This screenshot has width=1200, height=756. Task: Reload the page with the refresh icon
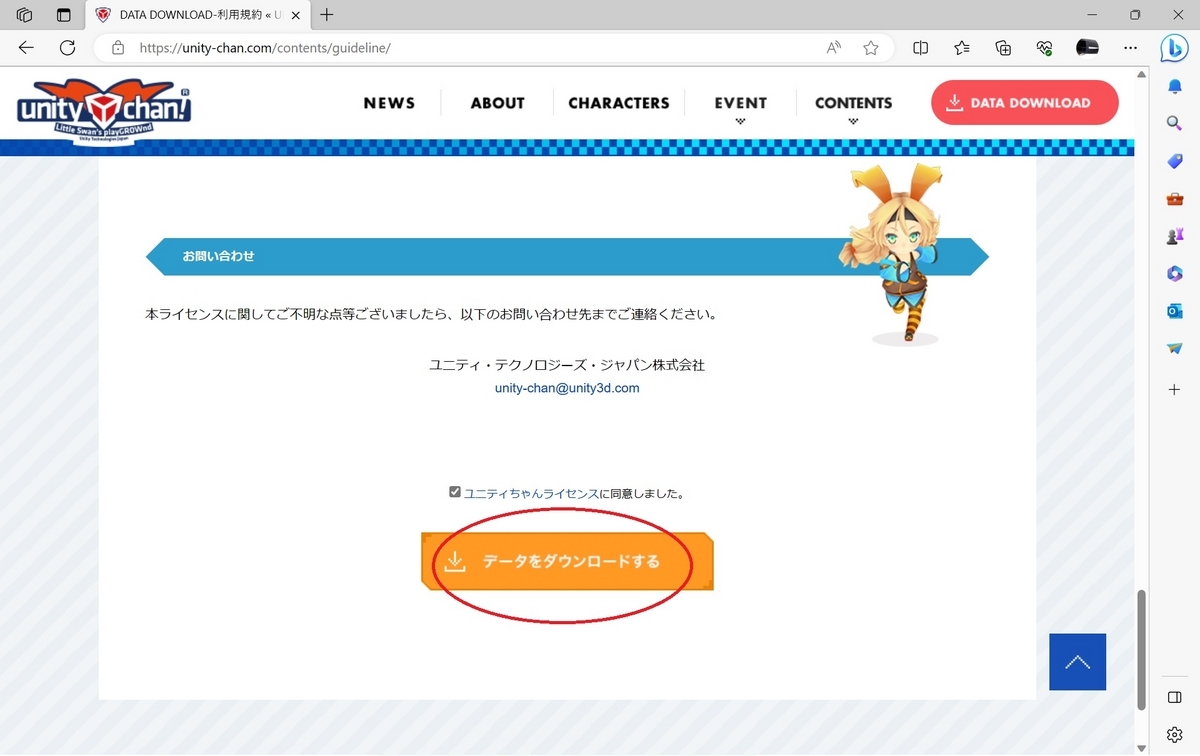[68, 47]
